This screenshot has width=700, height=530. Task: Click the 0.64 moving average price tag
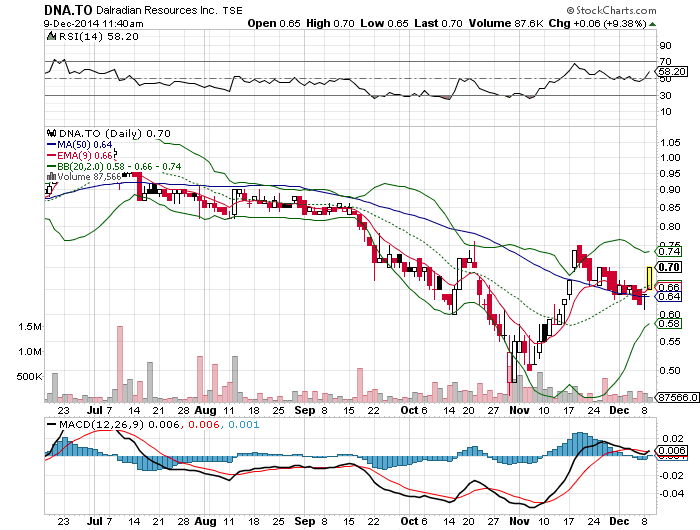click(x=670, y=296)
